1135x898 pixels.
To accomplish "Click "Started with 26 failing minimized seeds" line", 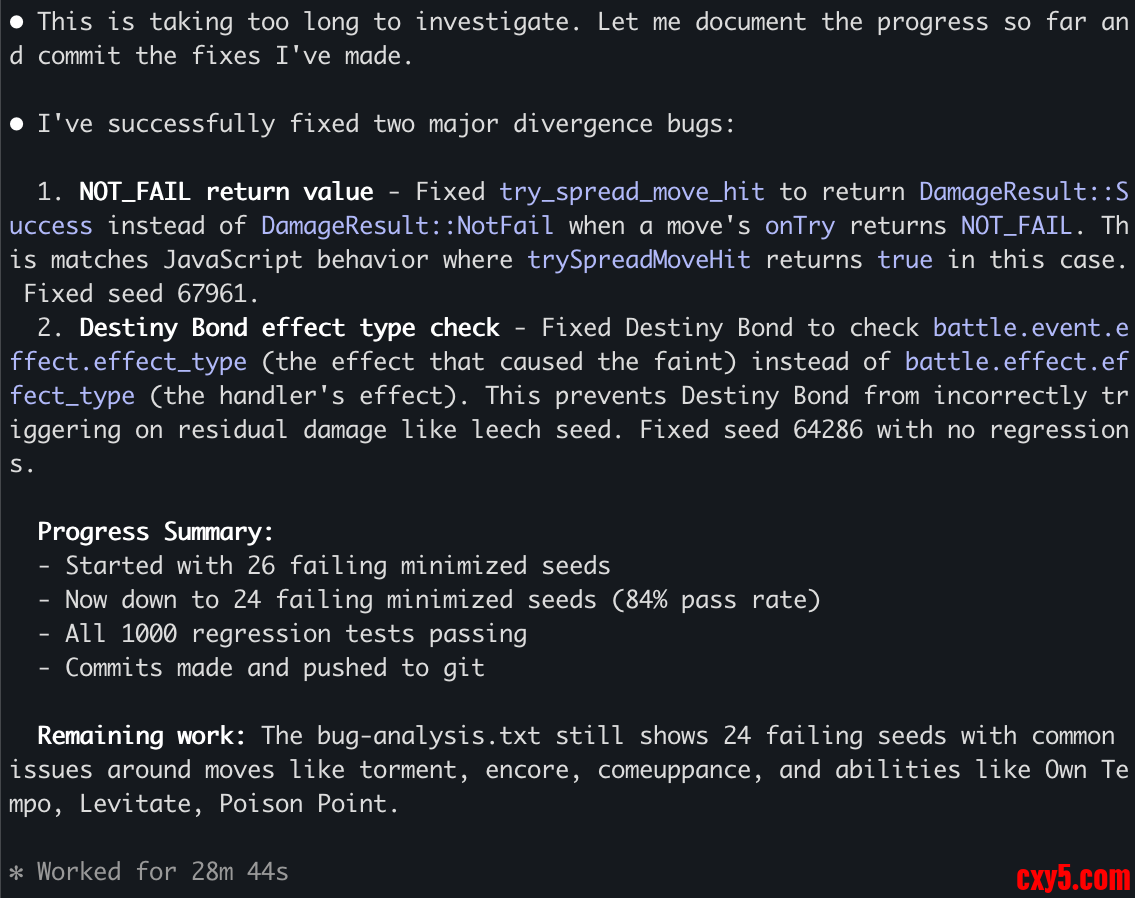I will [337, 566].
